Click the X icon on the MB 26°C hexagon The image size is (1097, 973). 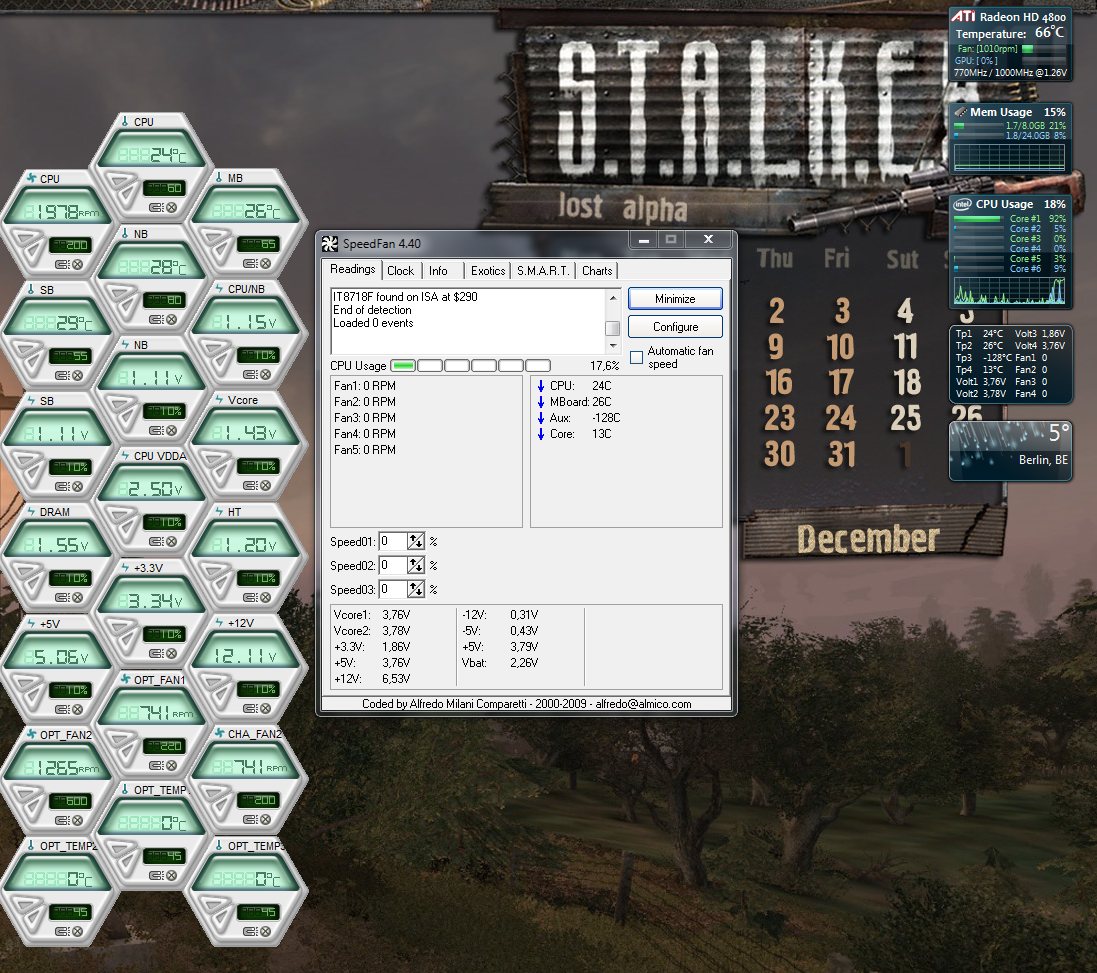tap(266, 264)
